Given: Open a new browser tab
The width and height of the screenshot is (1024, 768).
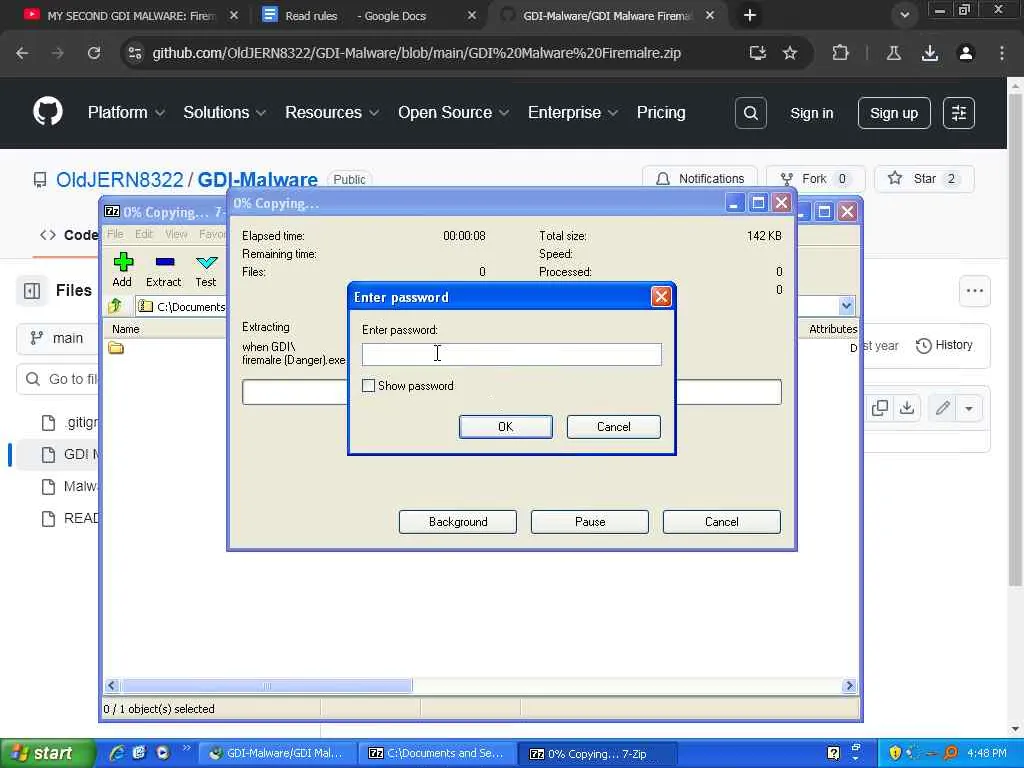Looking at the screenshot, I should (750, 15).
